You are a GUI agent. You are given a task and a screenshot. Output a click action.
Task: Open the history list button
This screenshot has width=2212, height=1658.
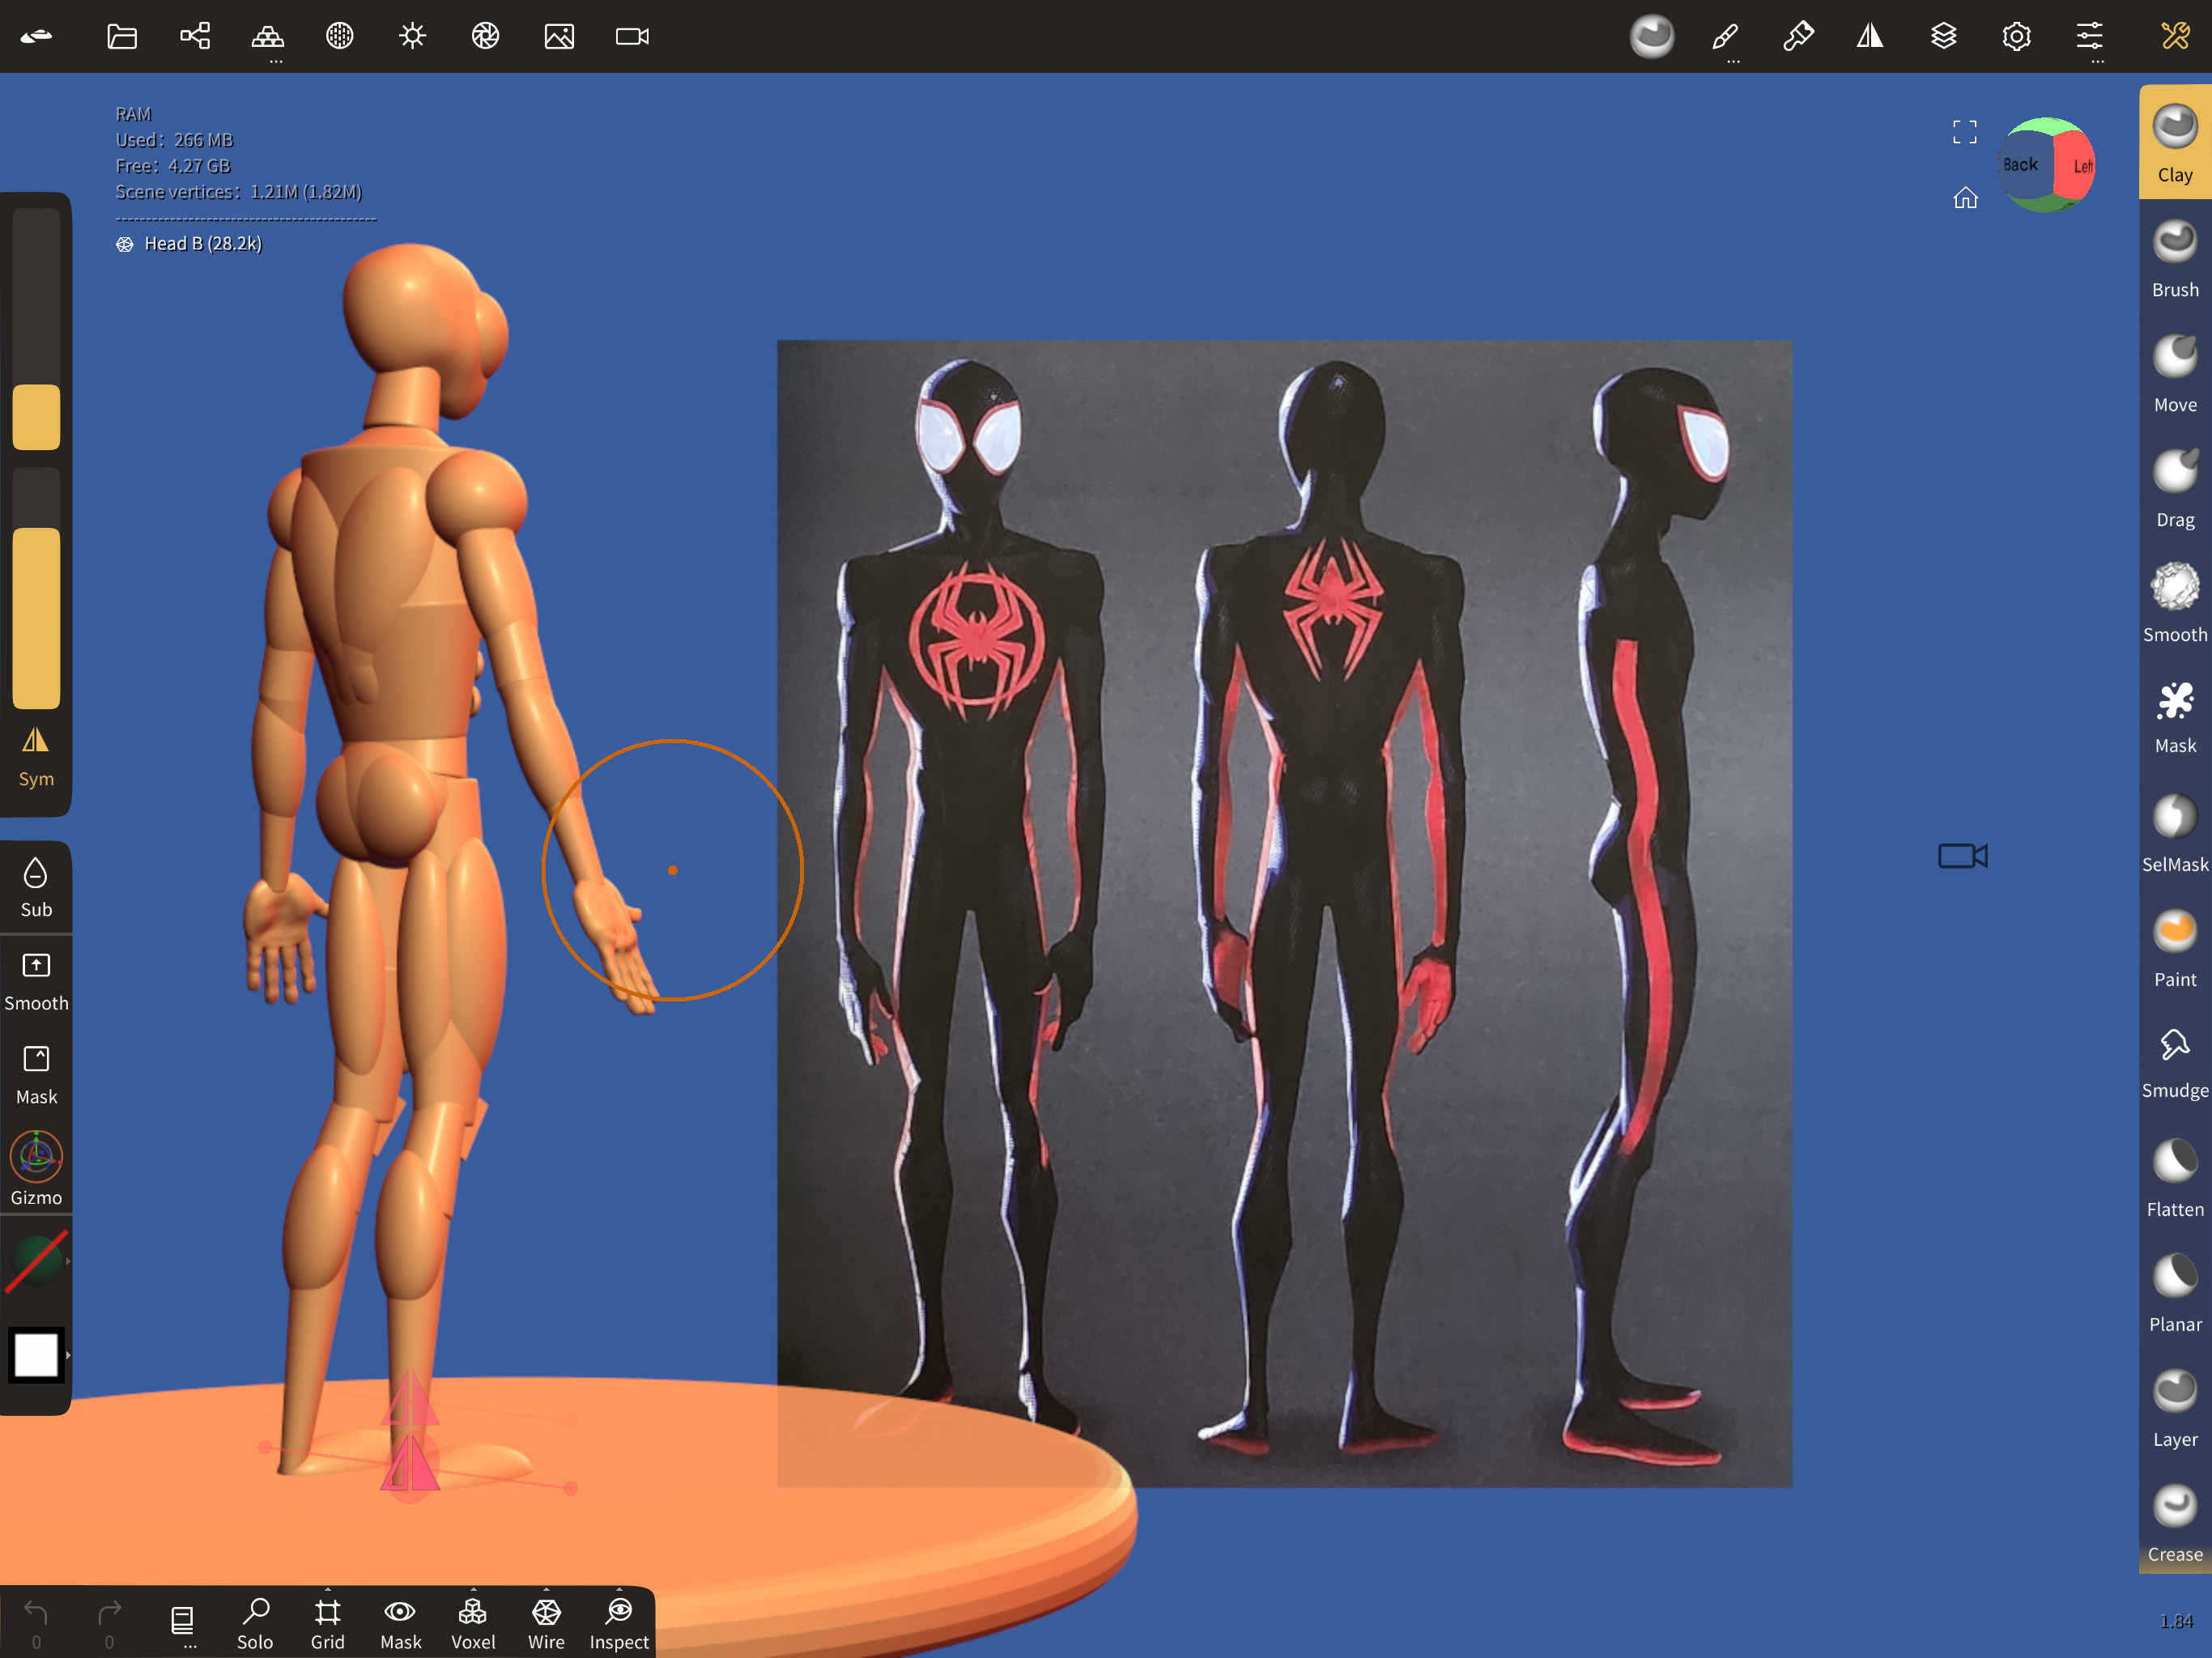(182, 1624)
